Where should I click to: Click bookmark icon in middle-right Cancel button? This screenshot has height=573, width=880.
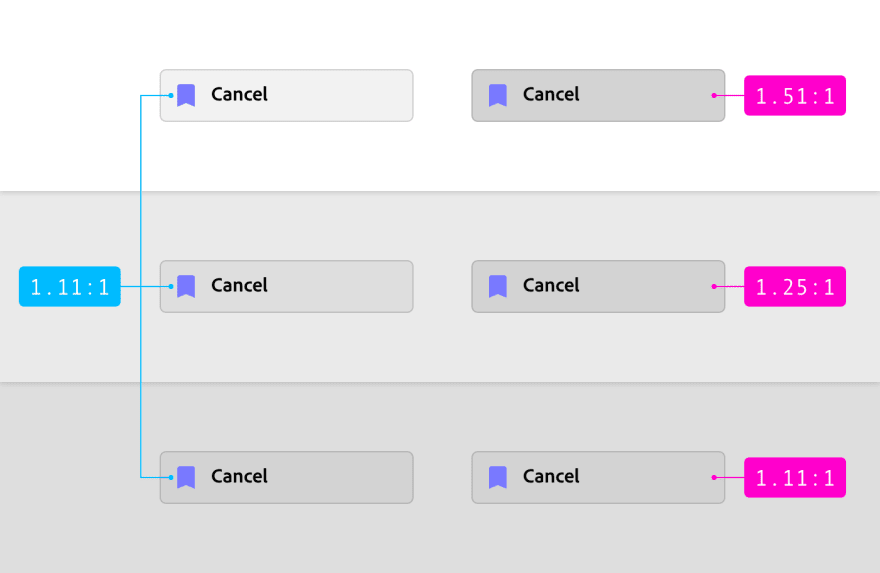[x=498, y=286]
